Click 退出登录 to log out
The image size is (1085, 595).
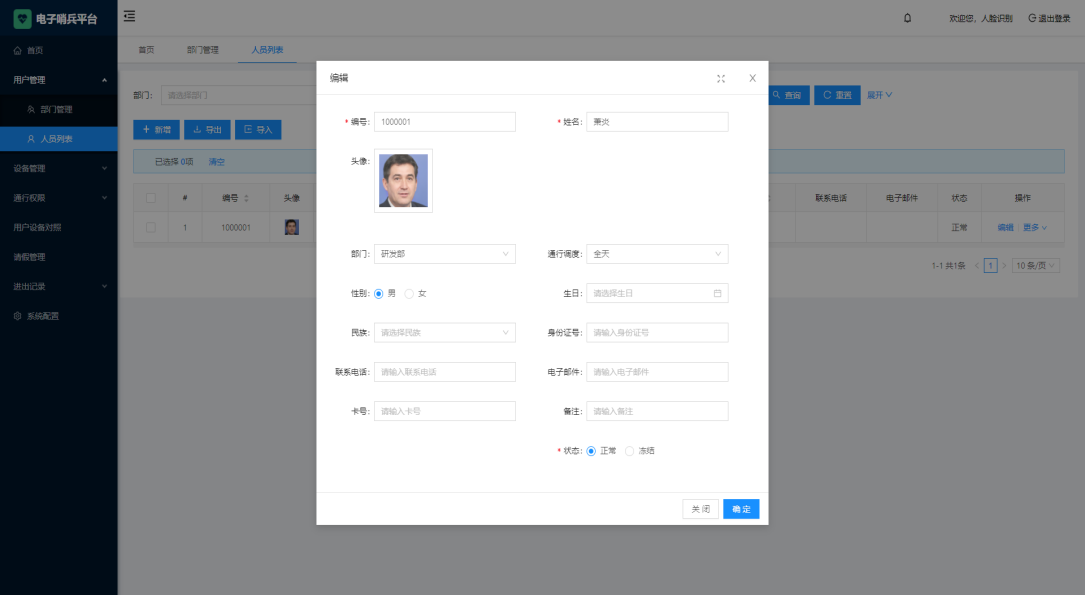[x=1051, y=17]
